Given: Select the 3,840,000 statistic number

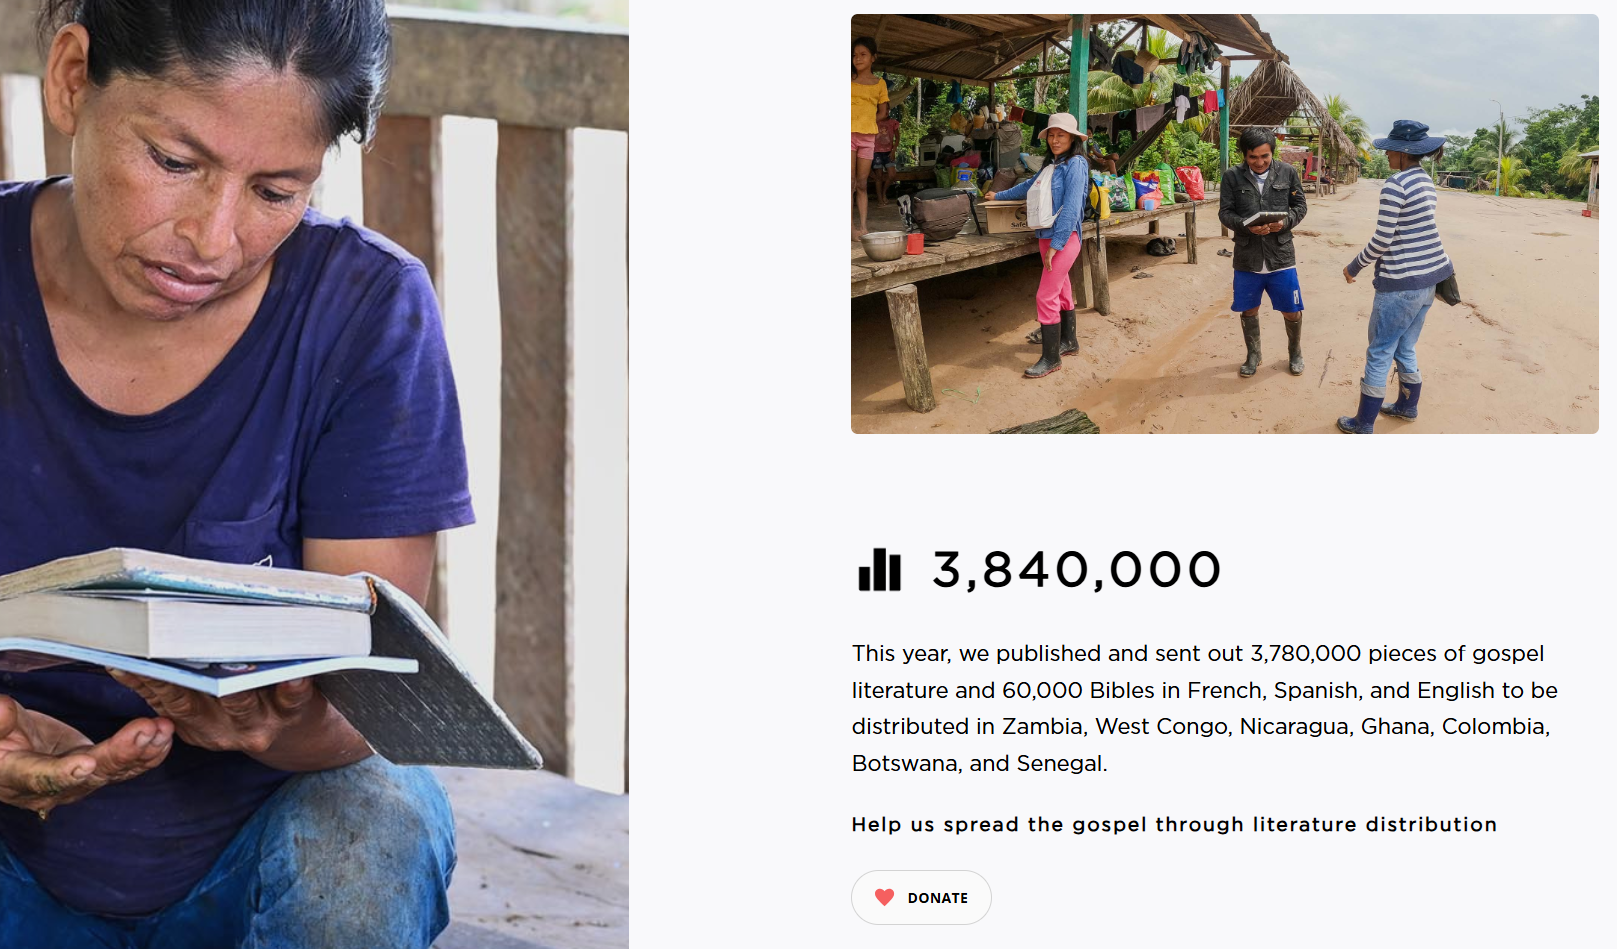Looking at the screenshot, I should pyautogui.click(x=1076, y=570).
